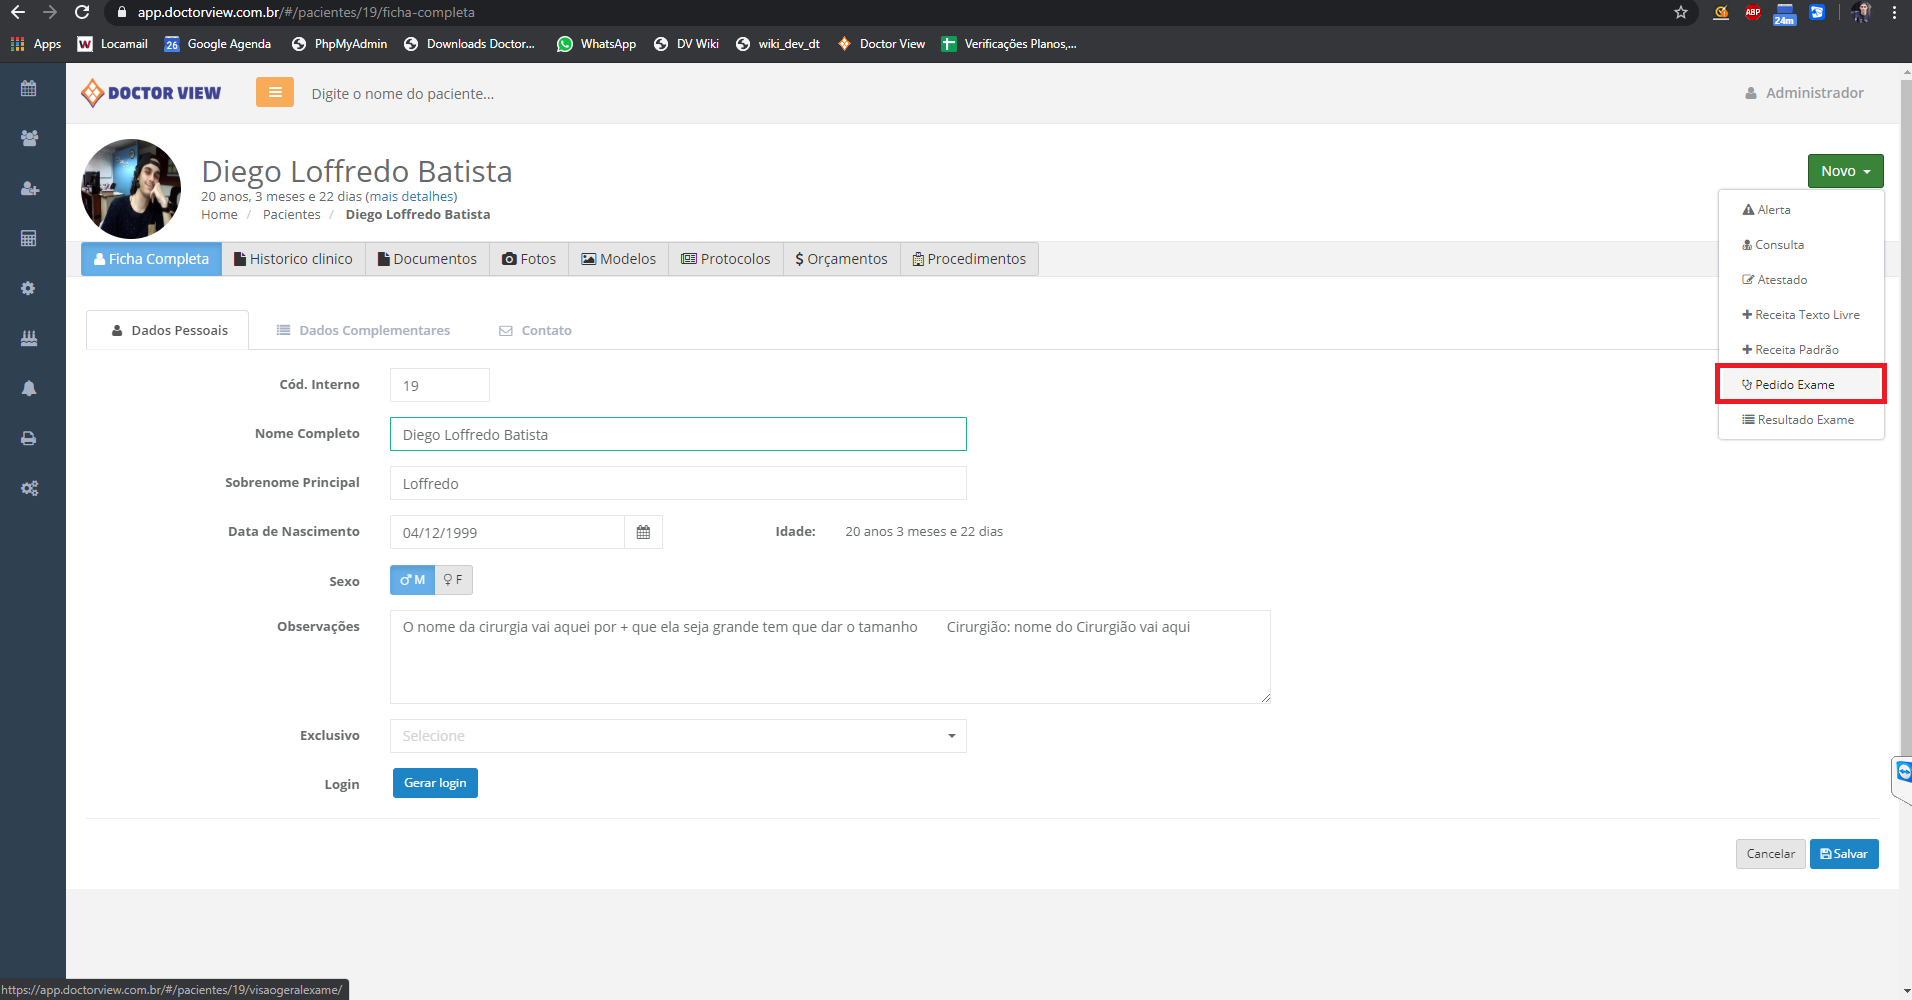The width and height of the screenshot is (1912, 1000).
Task: Open the date picker calendar icon
Action: (x=643, y=533)
